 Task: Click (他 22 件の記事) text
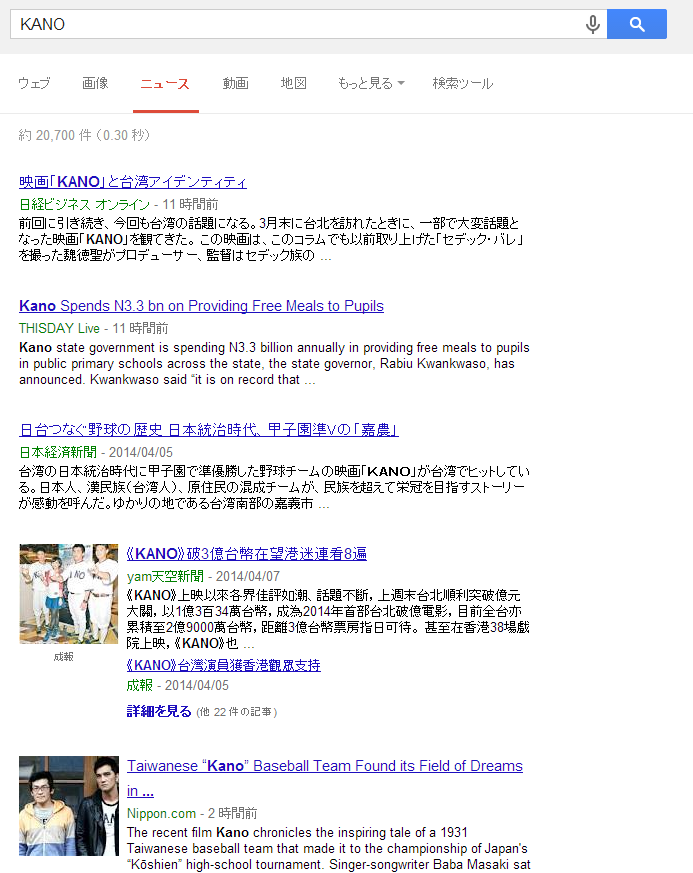point(237,712)
